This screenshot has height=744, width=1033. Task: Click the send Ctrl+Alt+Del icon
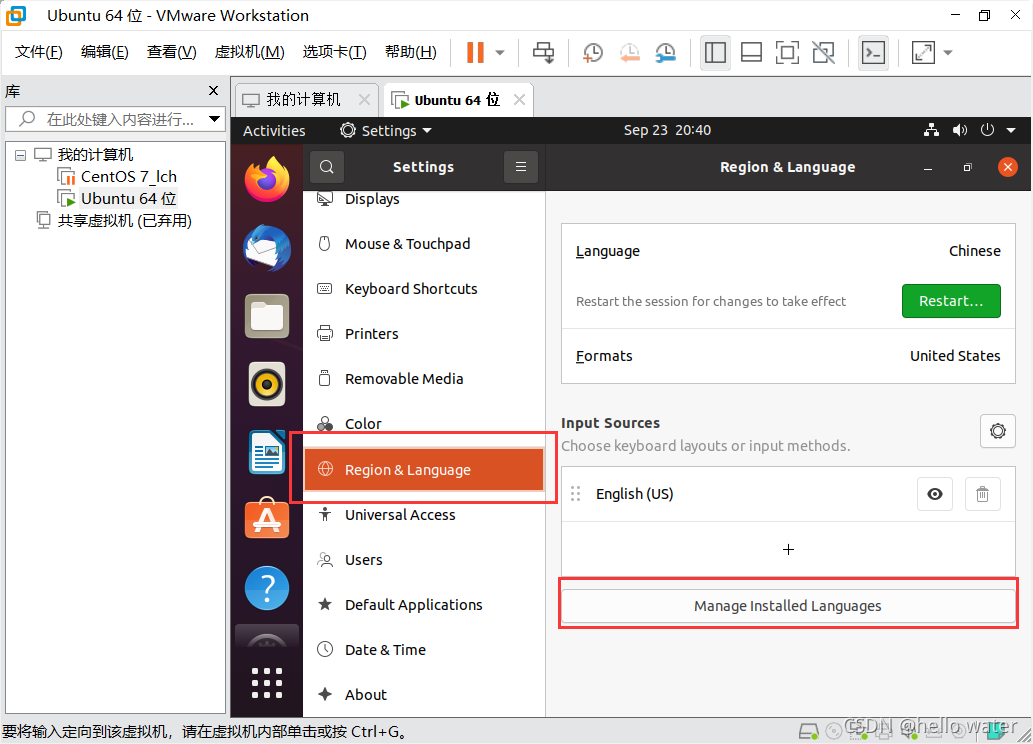(544, 53)
